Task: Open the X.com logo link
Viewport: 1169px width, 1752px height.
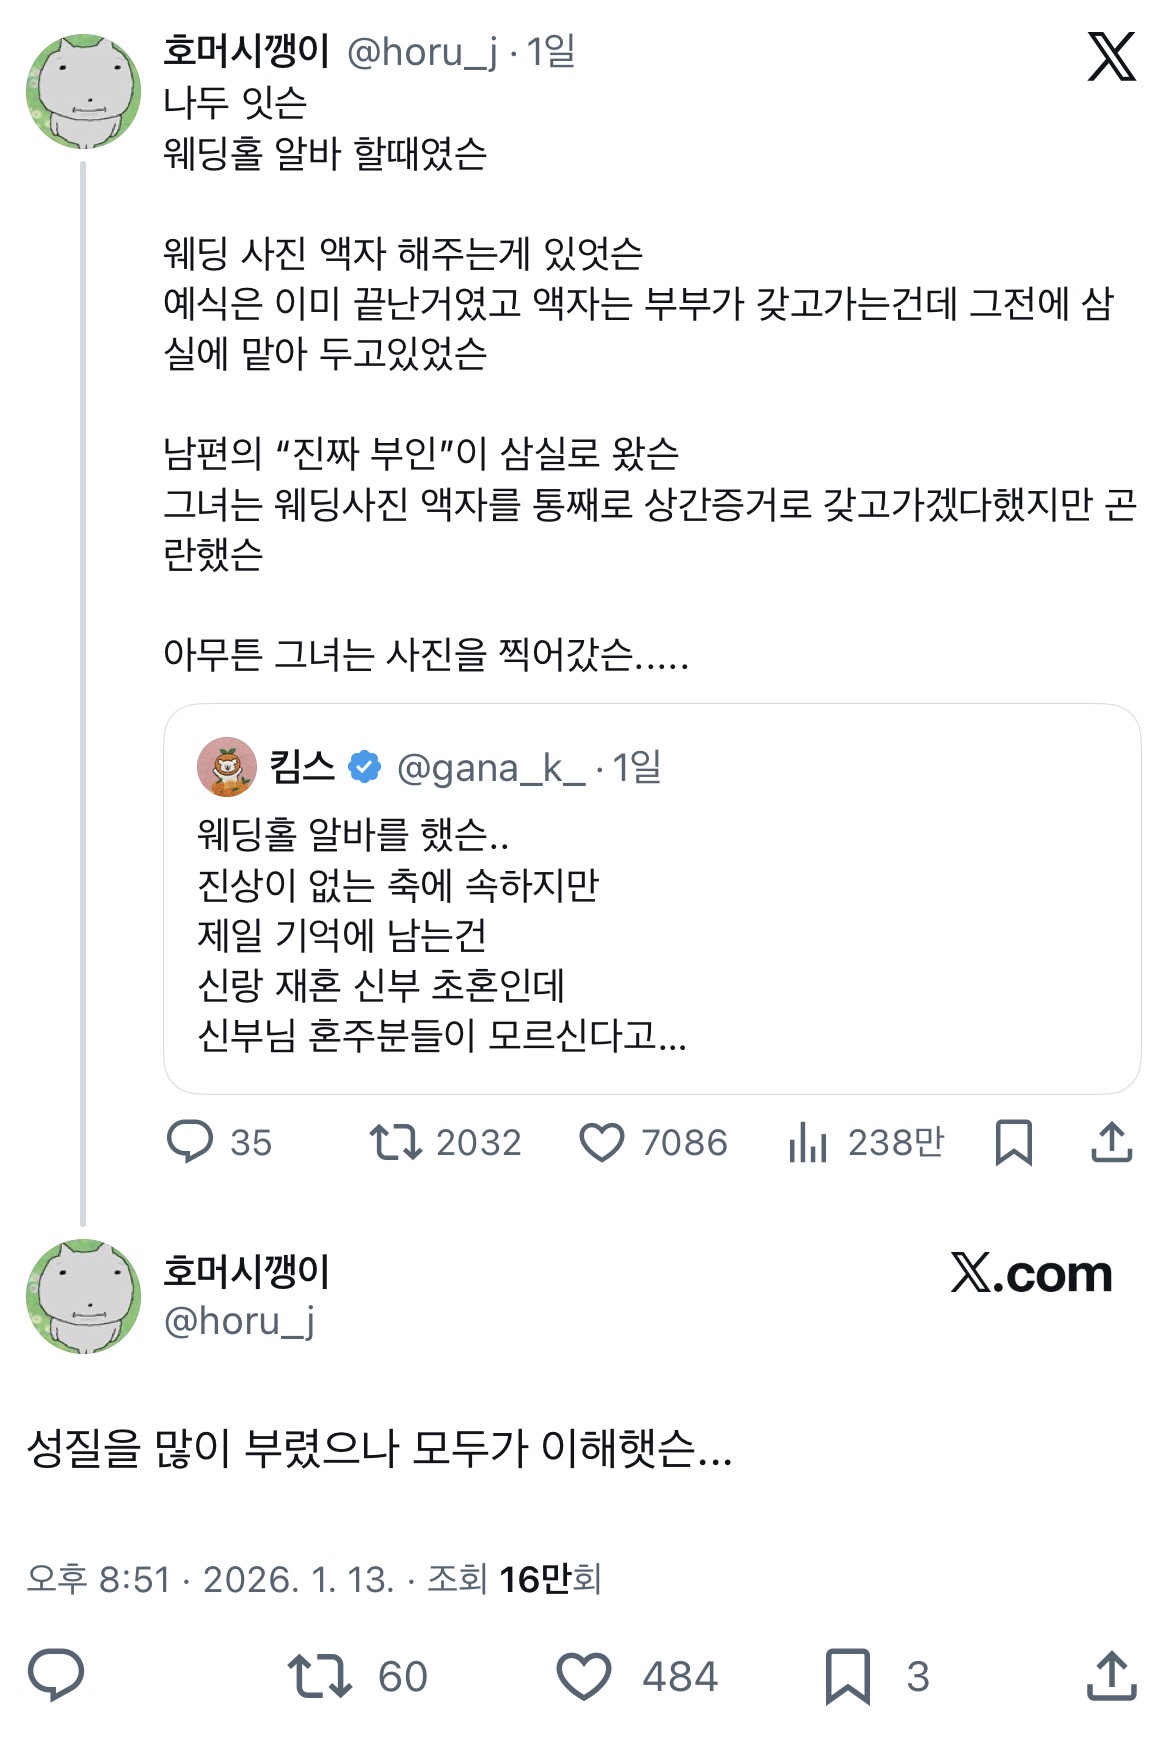Action: 1031,1273
